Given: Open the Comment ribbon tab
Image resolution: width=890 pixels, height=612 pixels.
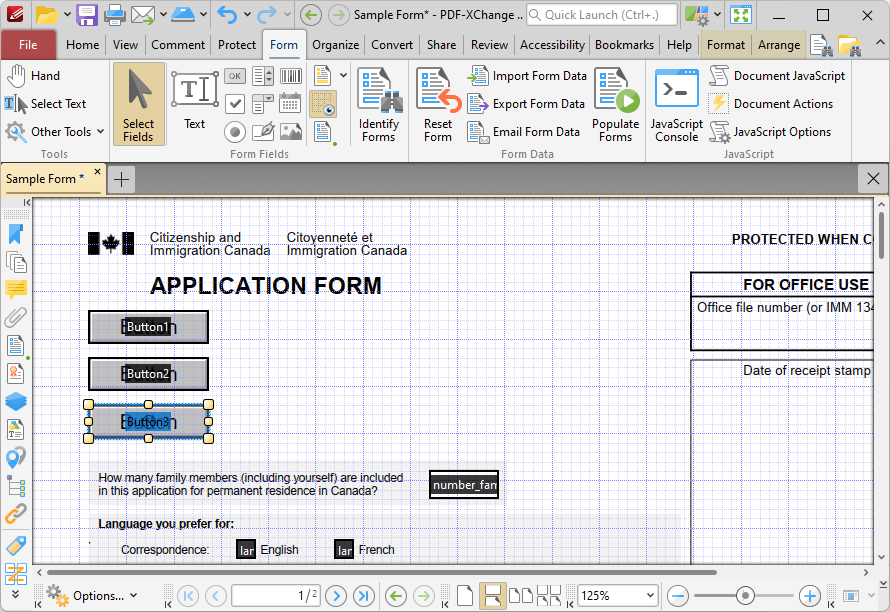Looking at the screenshot, I should coord(178,45).
